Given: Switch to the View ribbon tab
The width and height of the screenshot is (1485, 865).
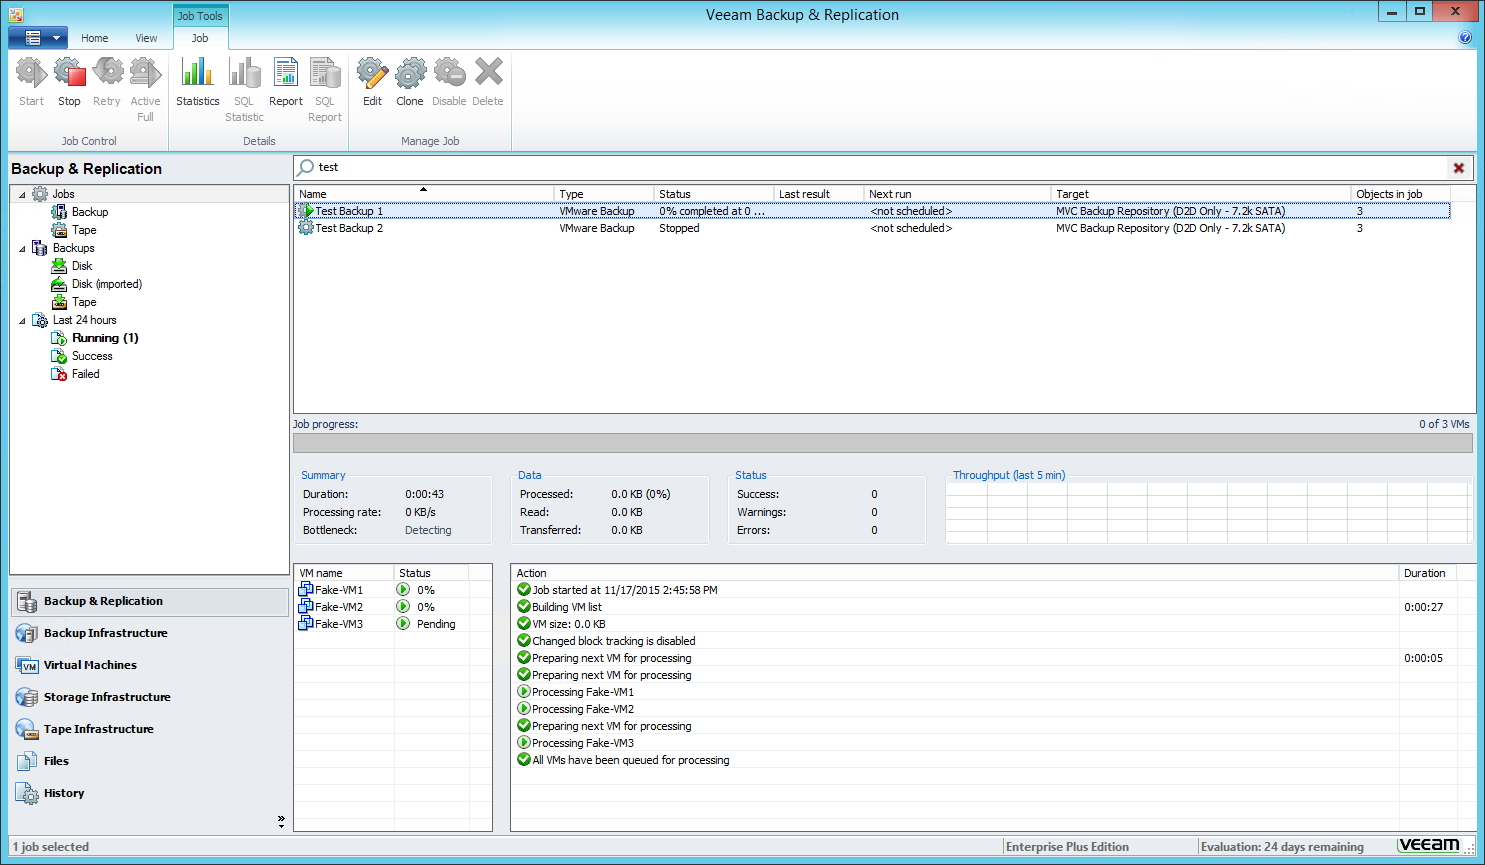Looking at the screenshot, I should [x=146, y=38].
